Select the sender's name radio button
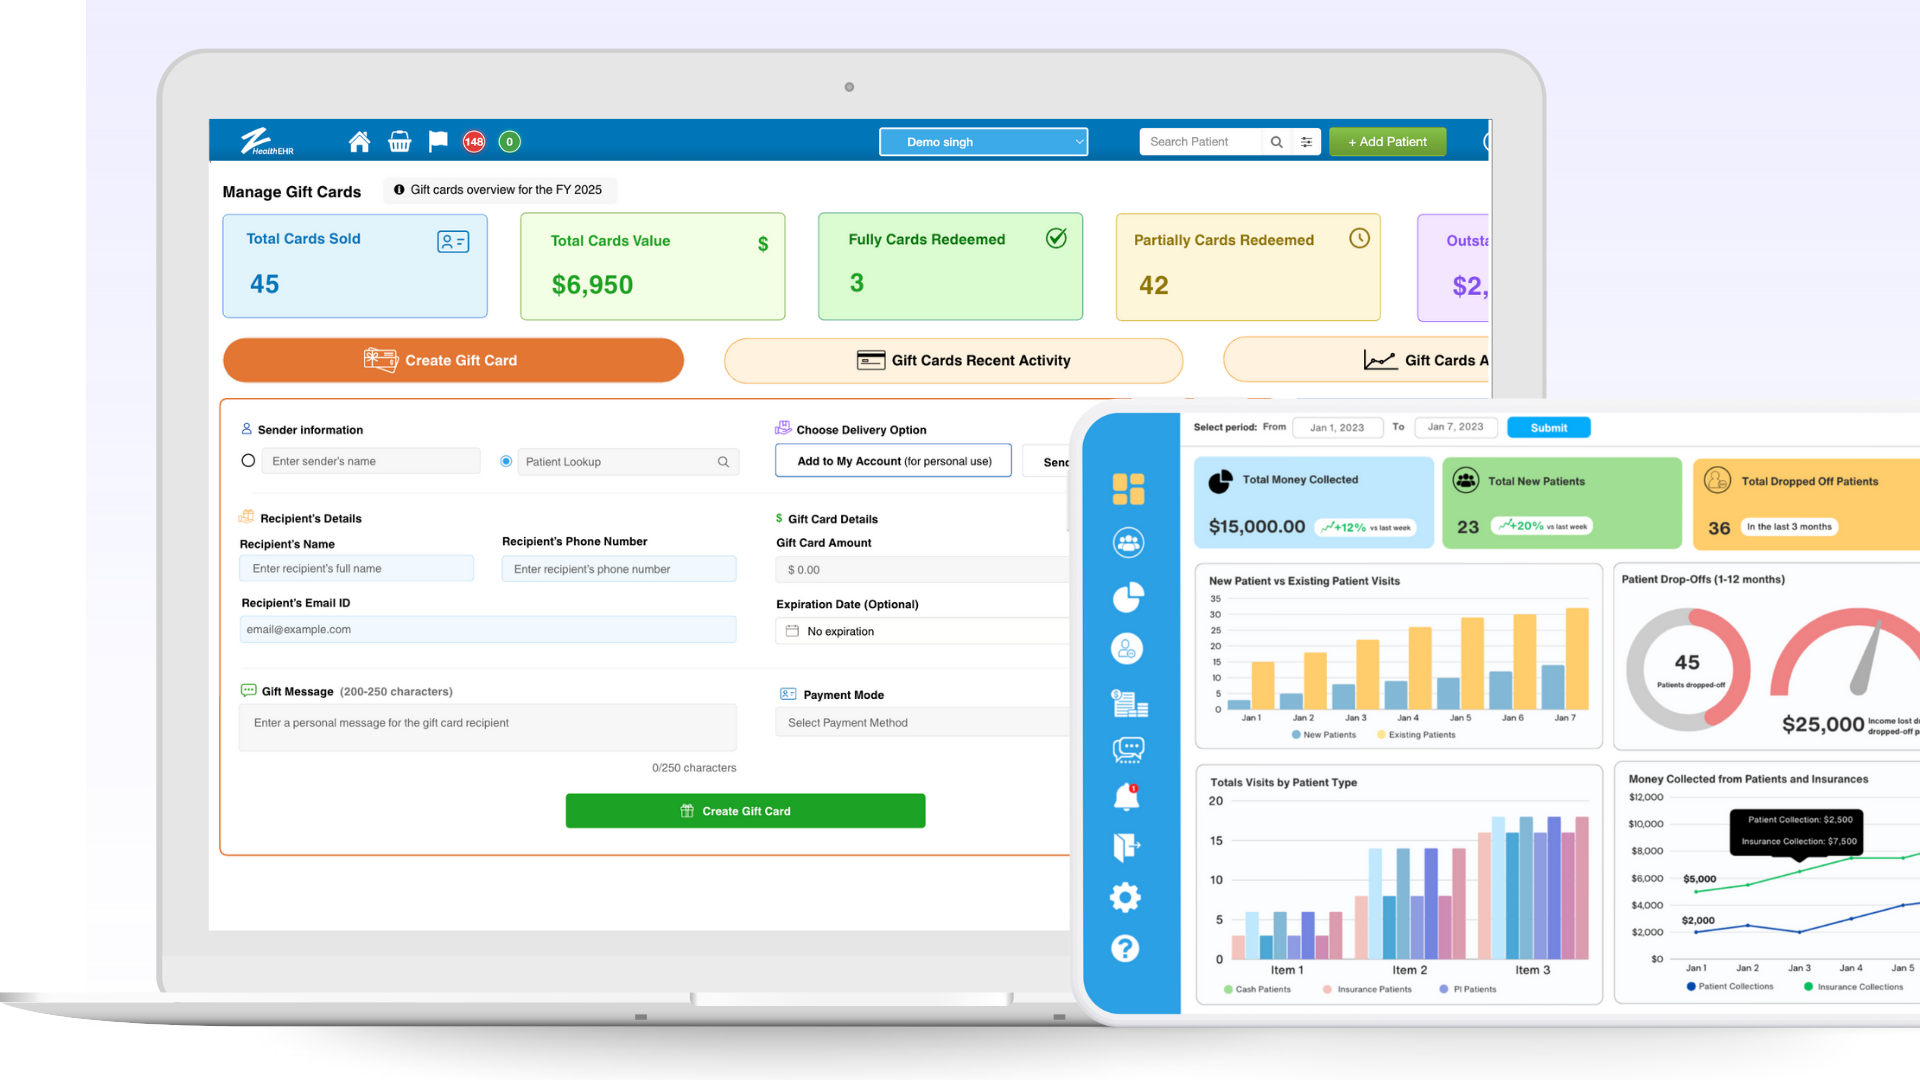This screenshot has height=1080, width=1920. 248,461
